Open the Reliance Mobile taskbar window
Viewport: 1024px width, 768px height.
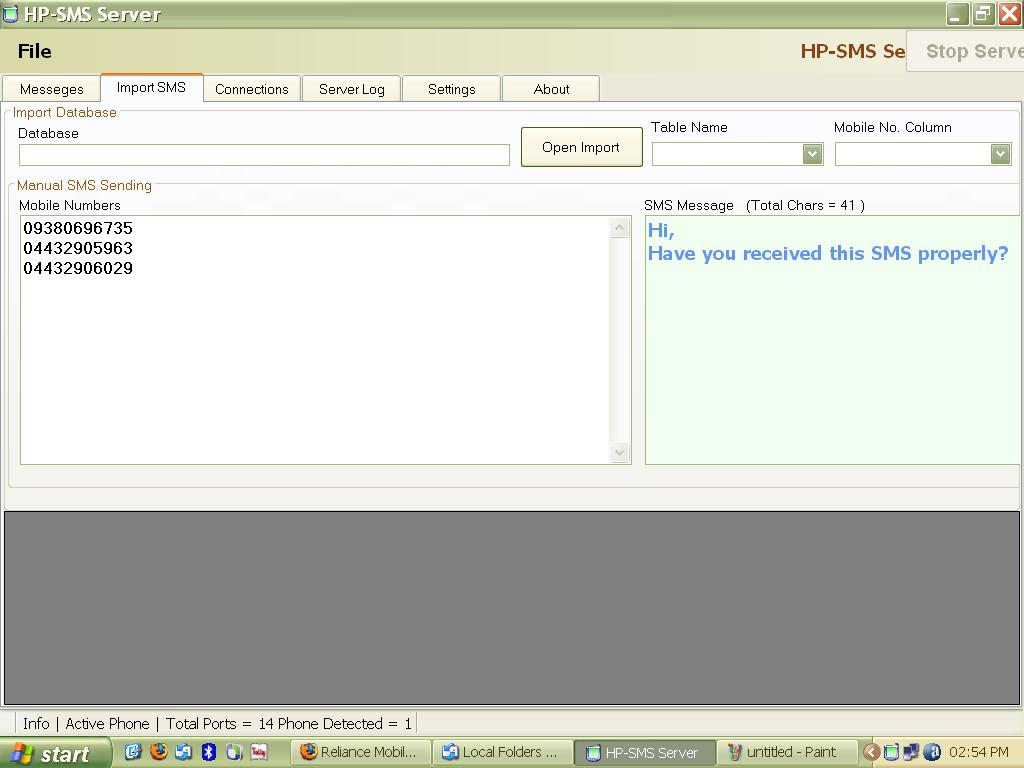359,752
